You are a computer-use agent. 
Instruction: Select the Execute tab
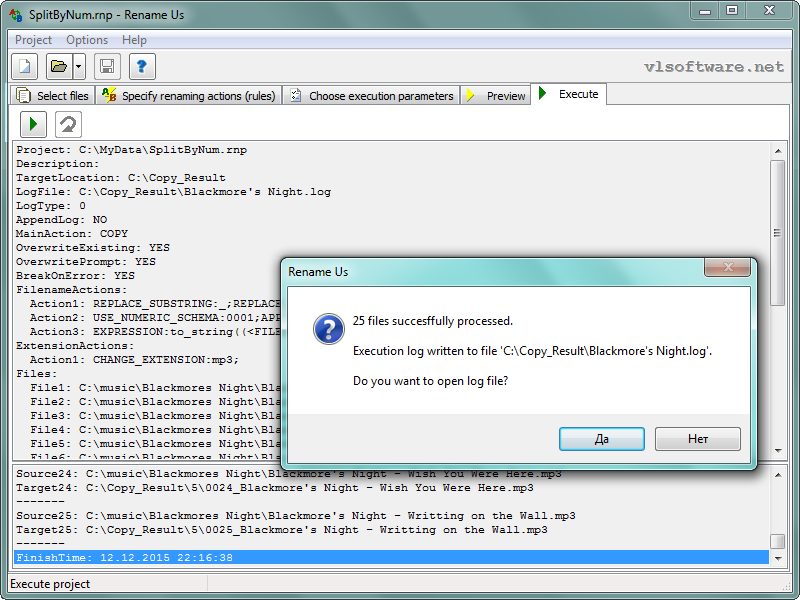(569, 94)
